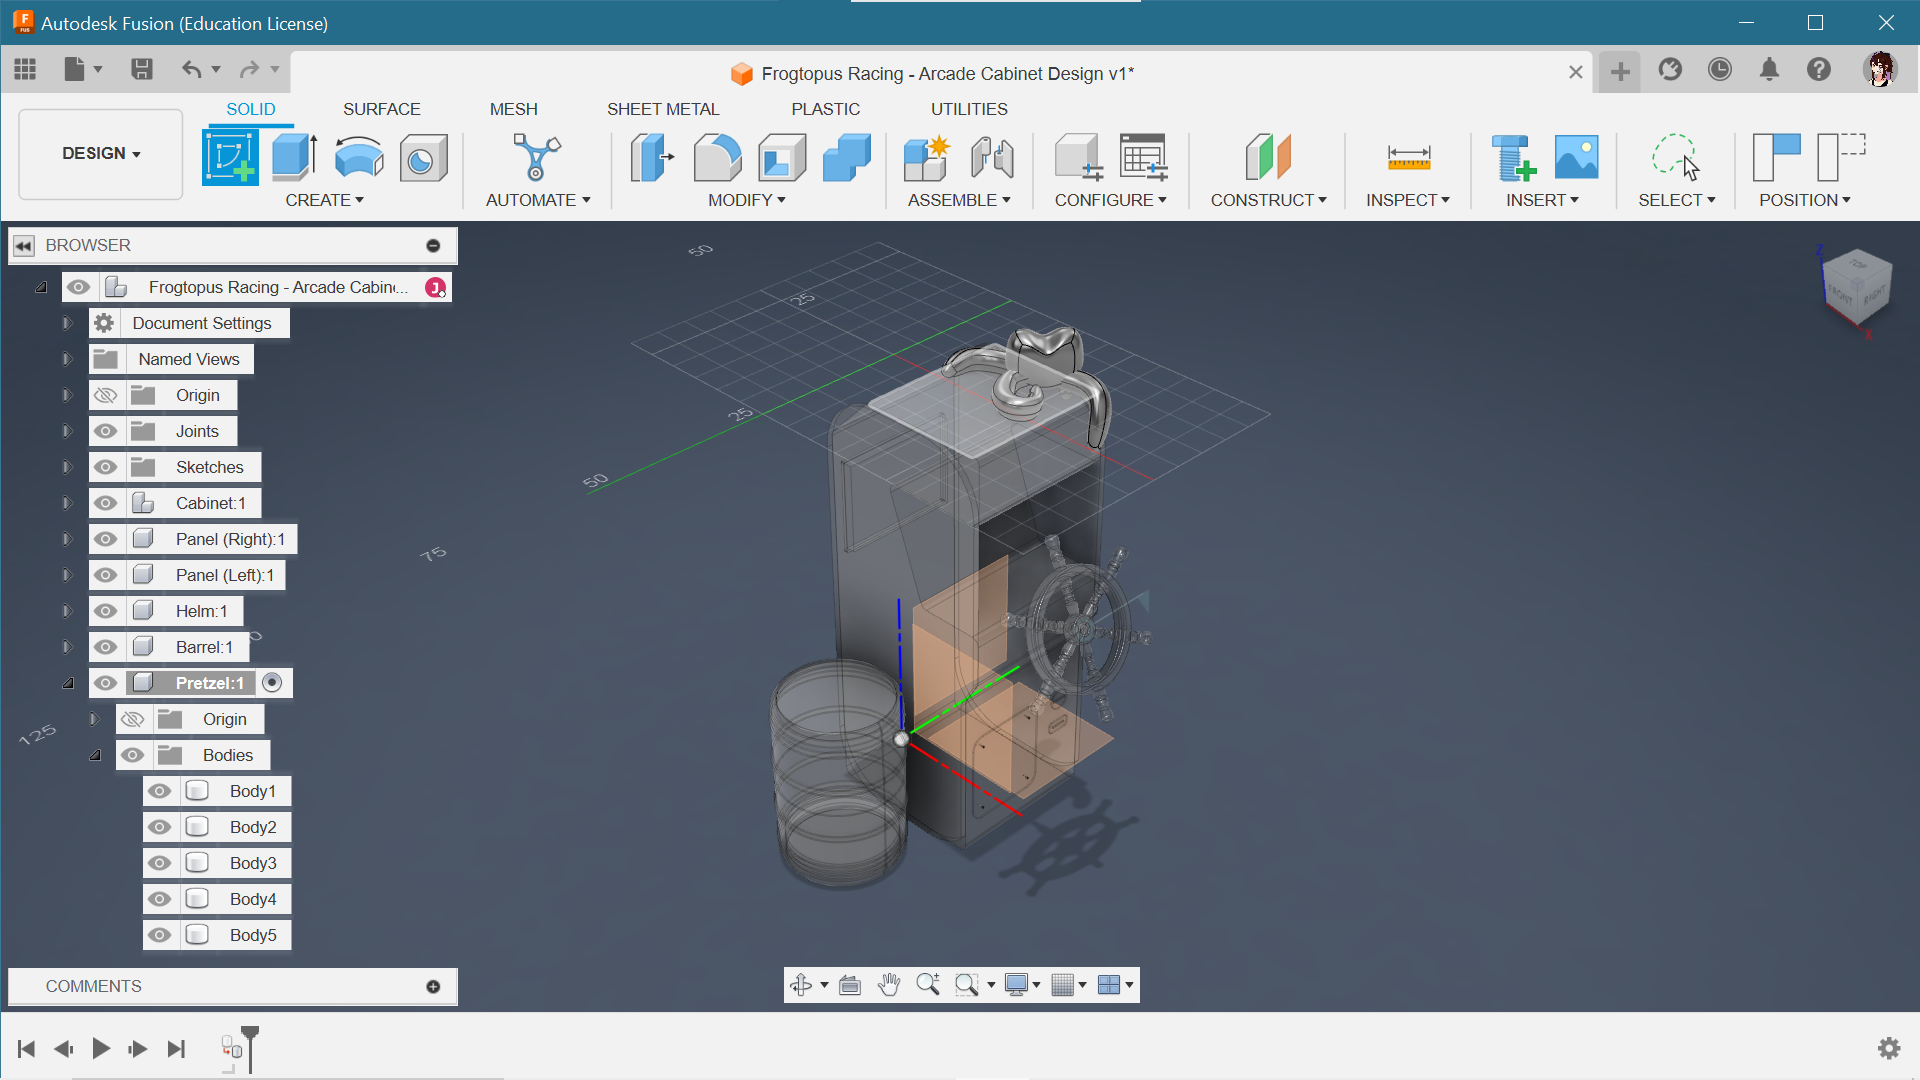
Task: Open the Job Status clock icon
Action: click(1720, 69)
